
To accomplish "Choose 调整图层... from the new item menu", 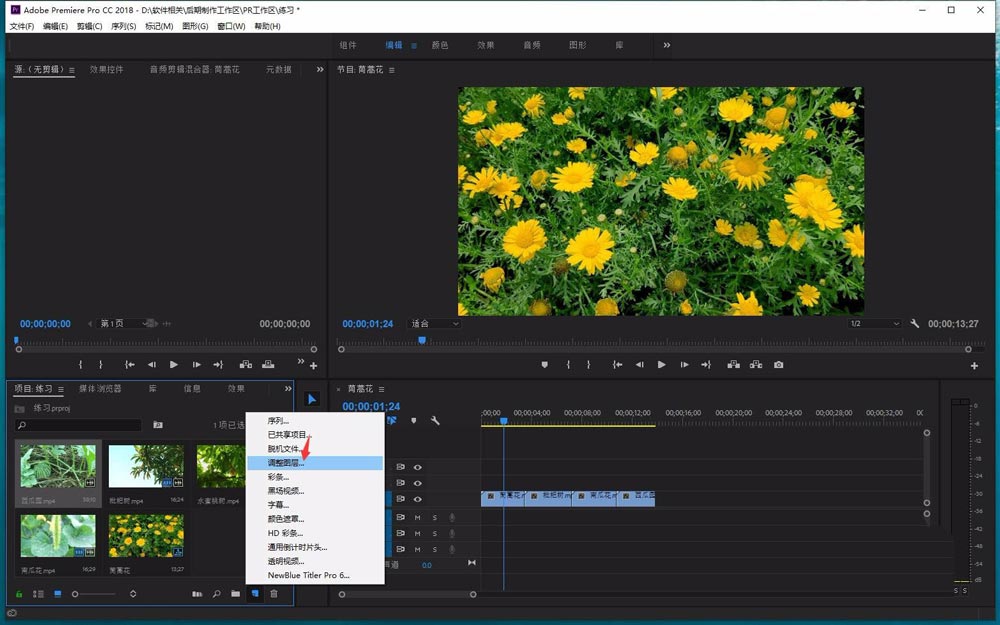I will 286,463.
